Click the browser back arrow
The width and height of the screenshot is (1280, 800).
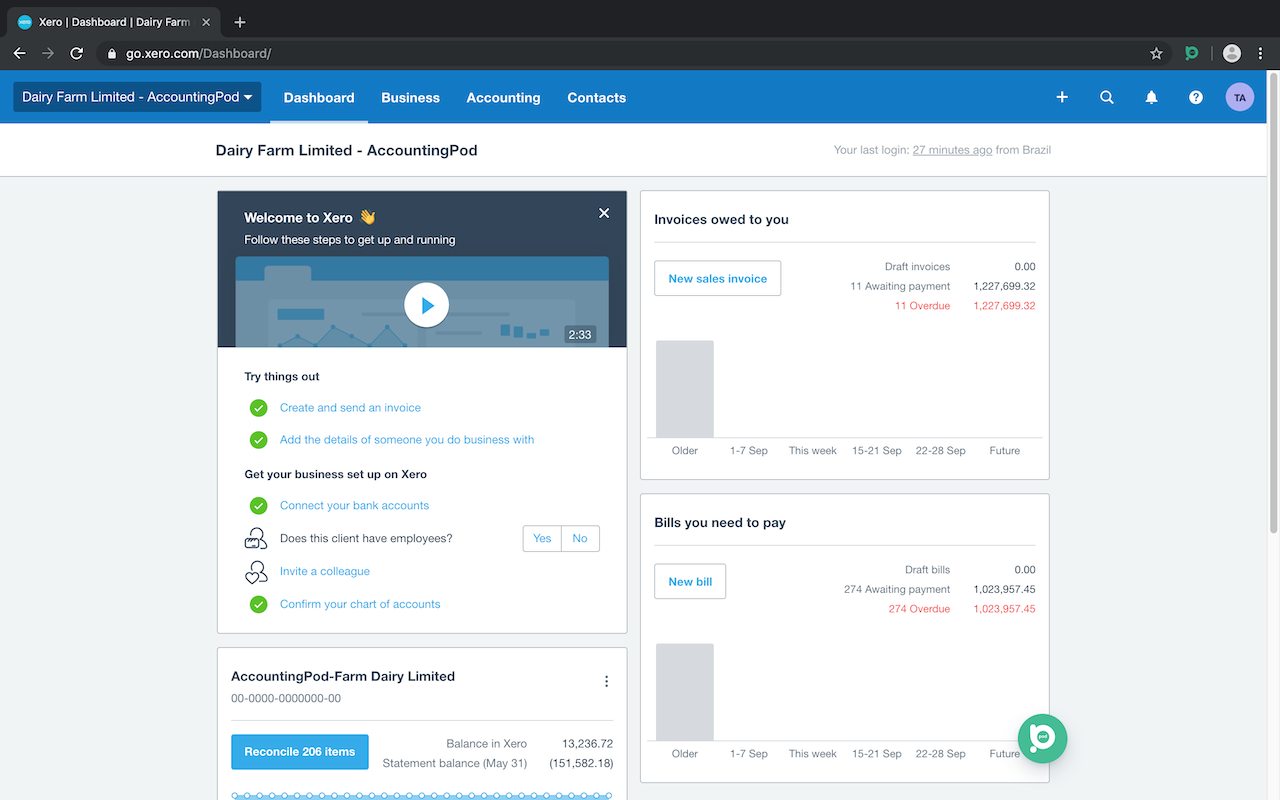[19, 53]
